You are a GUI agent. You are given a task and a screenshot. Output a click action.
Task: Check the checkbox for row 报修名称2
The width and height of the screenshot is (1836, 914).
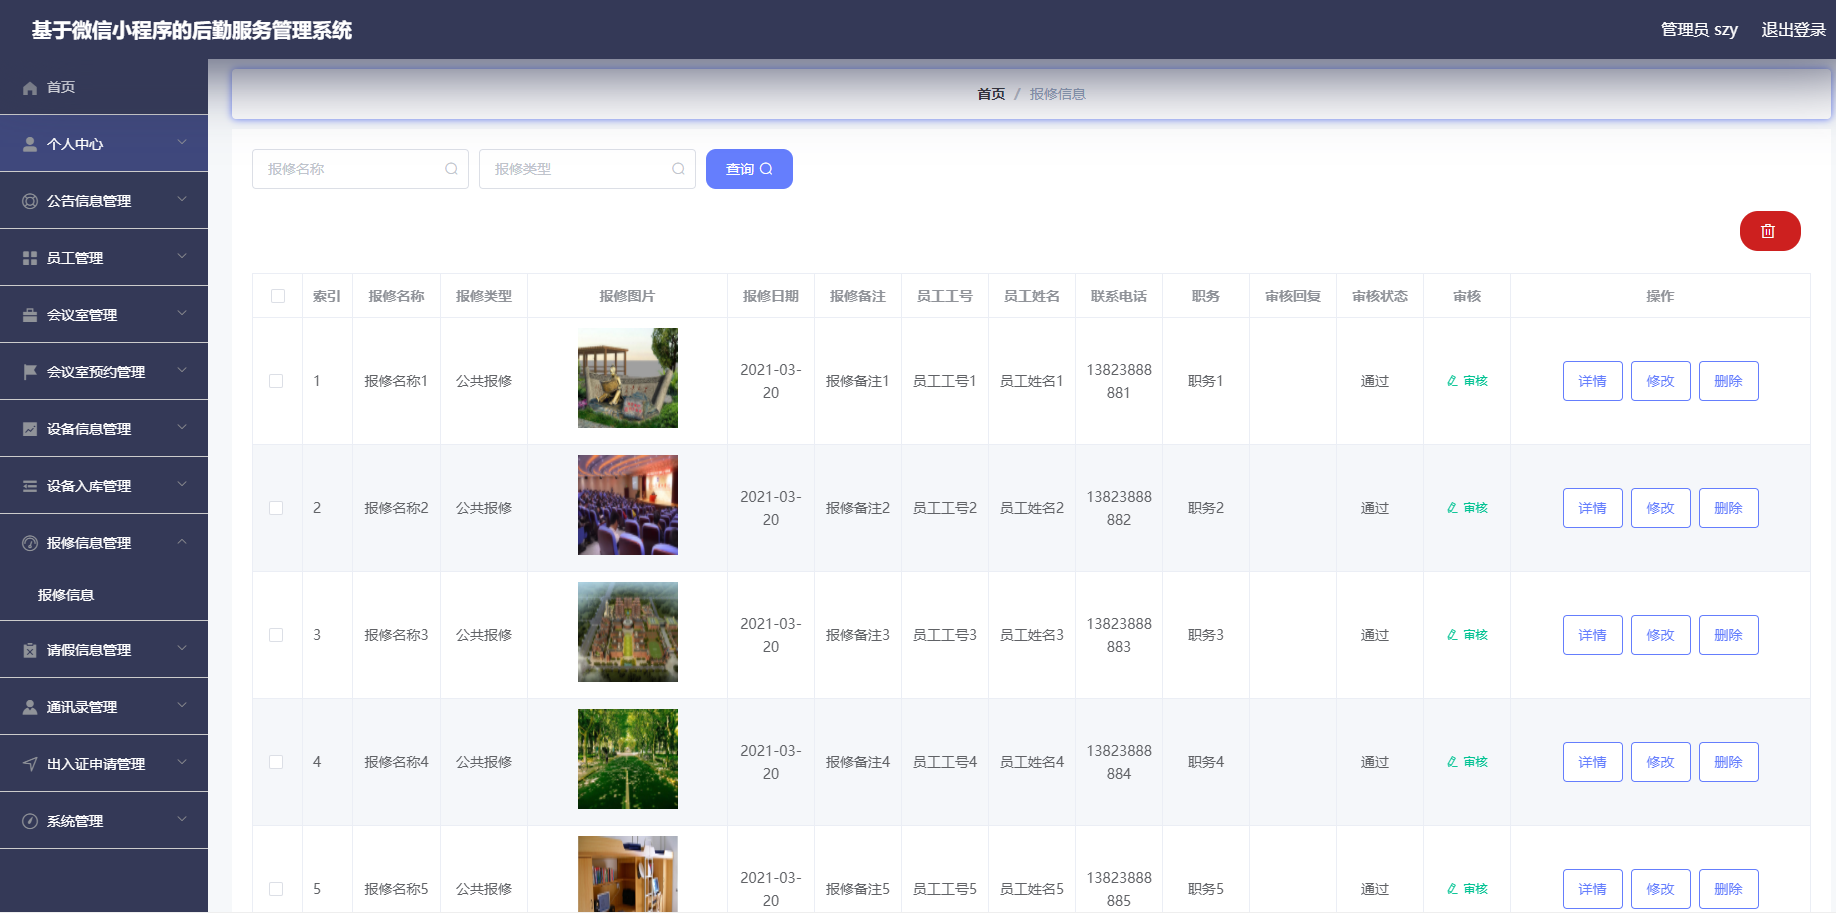(276, 508)
